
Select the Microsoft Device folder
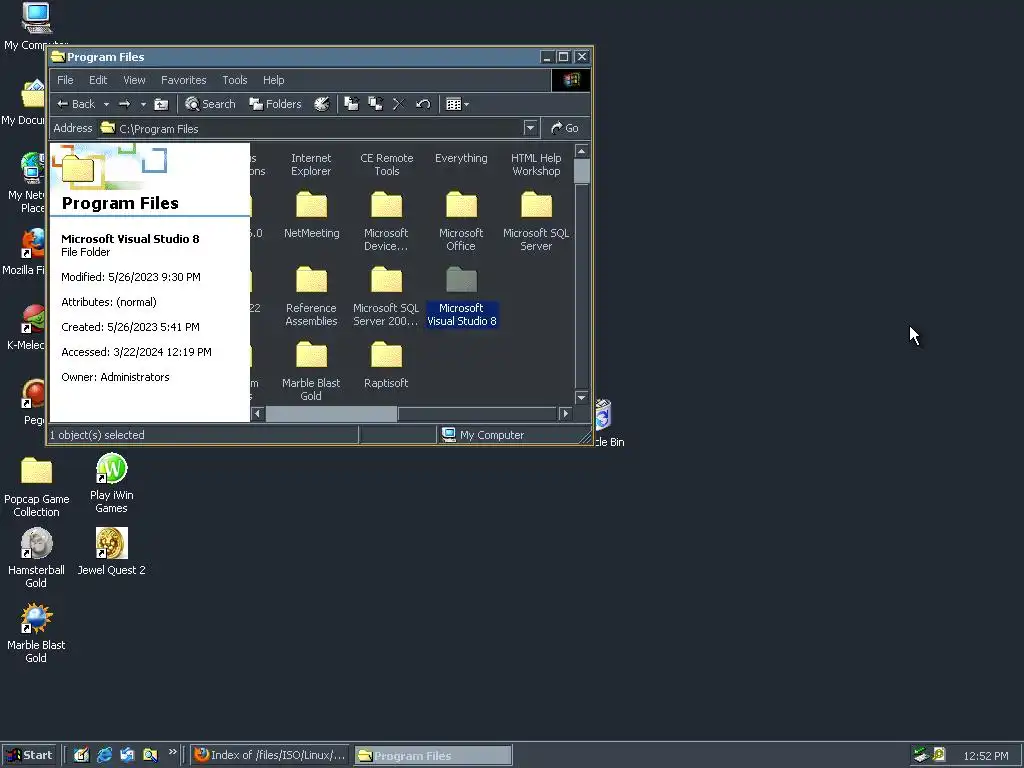click(386, 221)
